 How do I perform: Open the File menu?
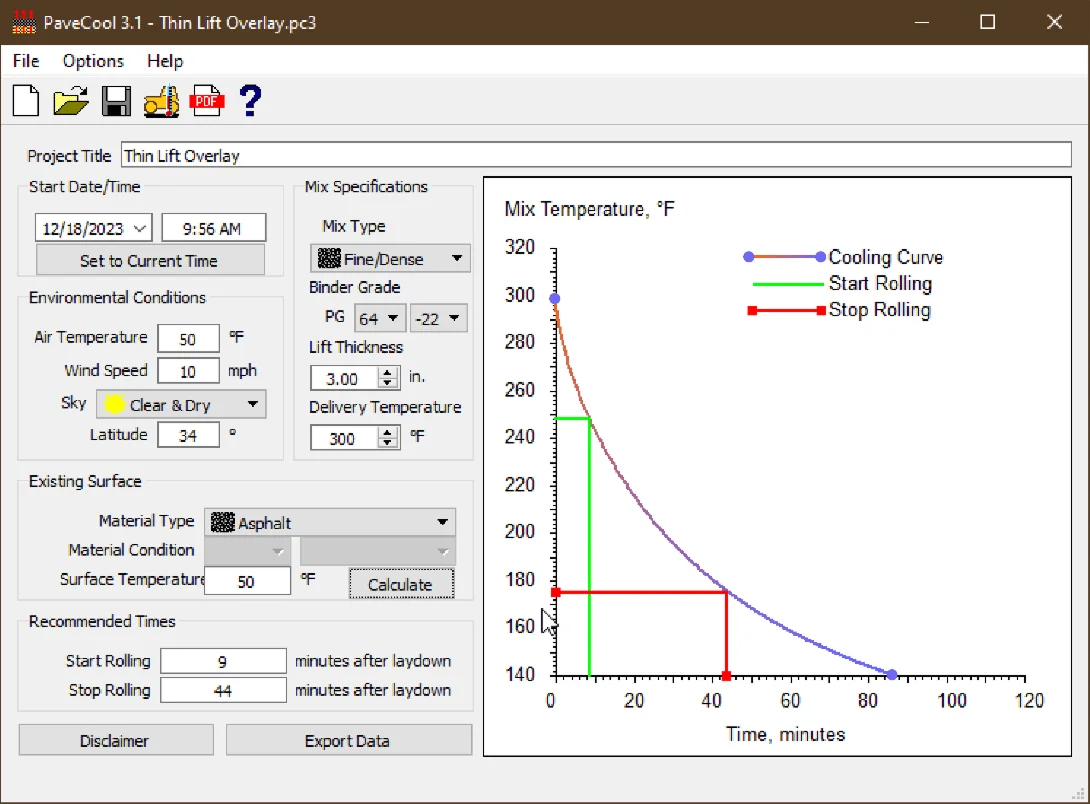(x=25, y=61)
